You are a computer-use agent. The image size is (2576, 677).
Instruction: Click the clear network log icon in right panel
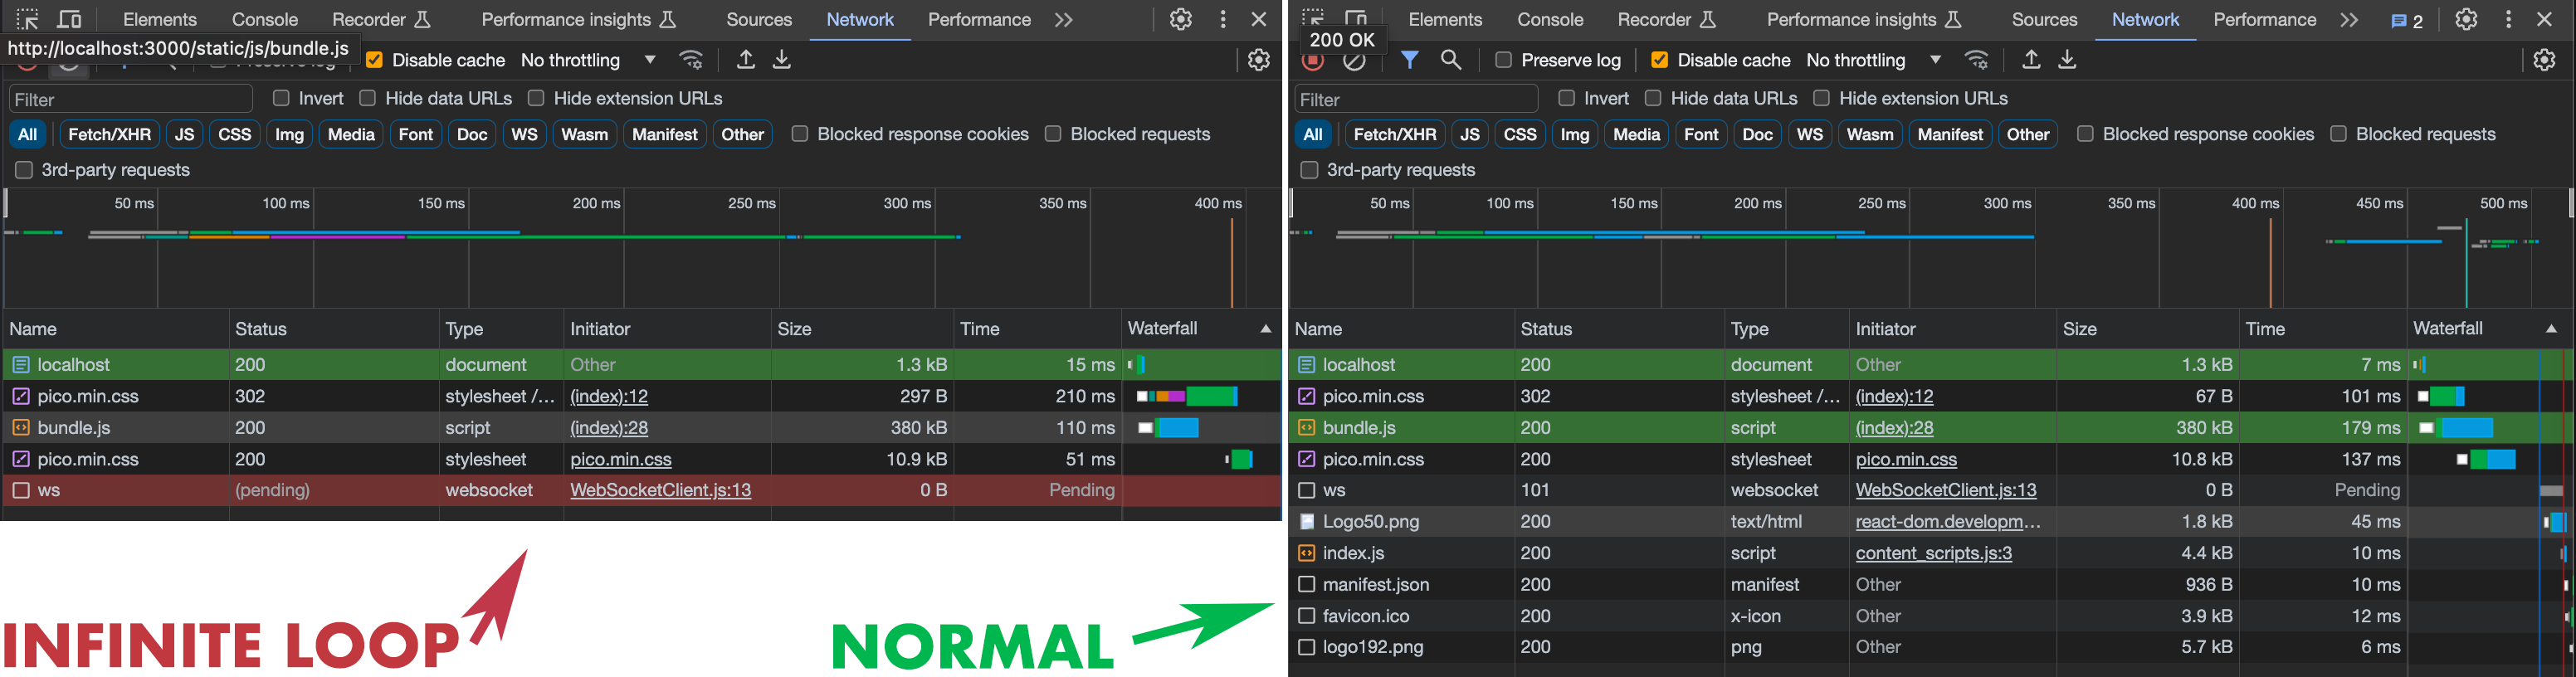coord(1354,61)
